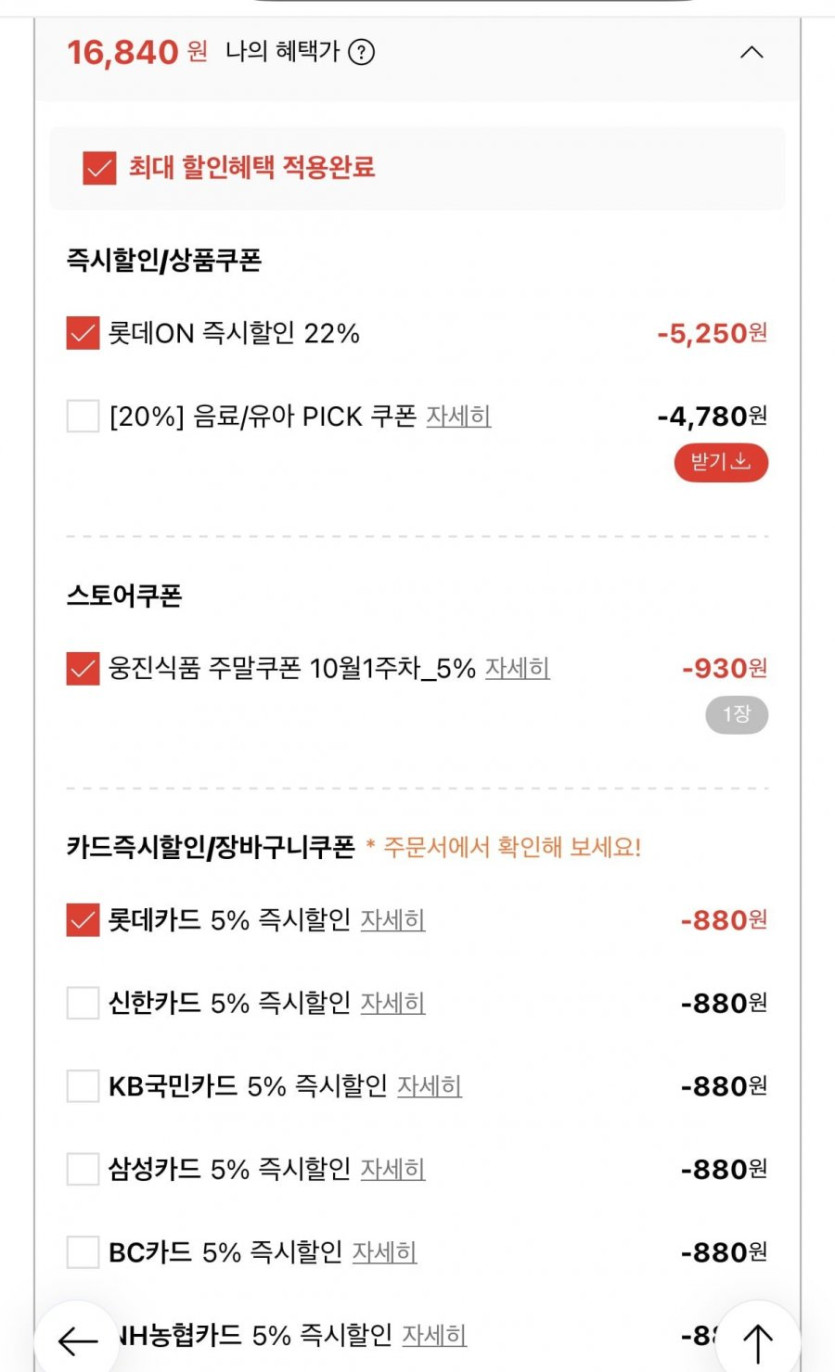
Task: Select KB국민카드 5% 즉시할인 checkbox
Action: [83, 1085]
